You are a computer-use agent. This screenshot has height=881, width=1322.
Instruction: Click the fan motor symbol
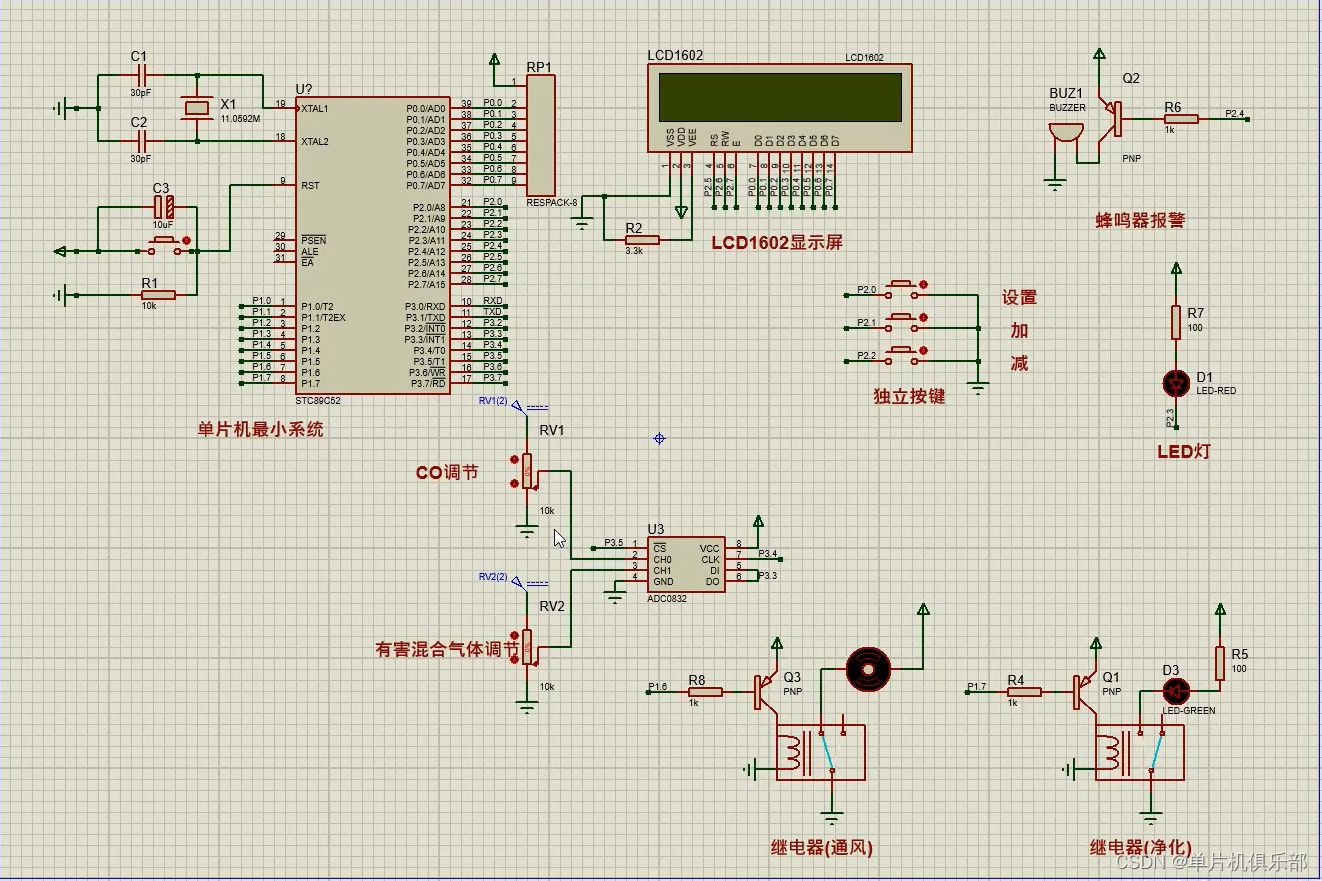click(x=867, y=668)
